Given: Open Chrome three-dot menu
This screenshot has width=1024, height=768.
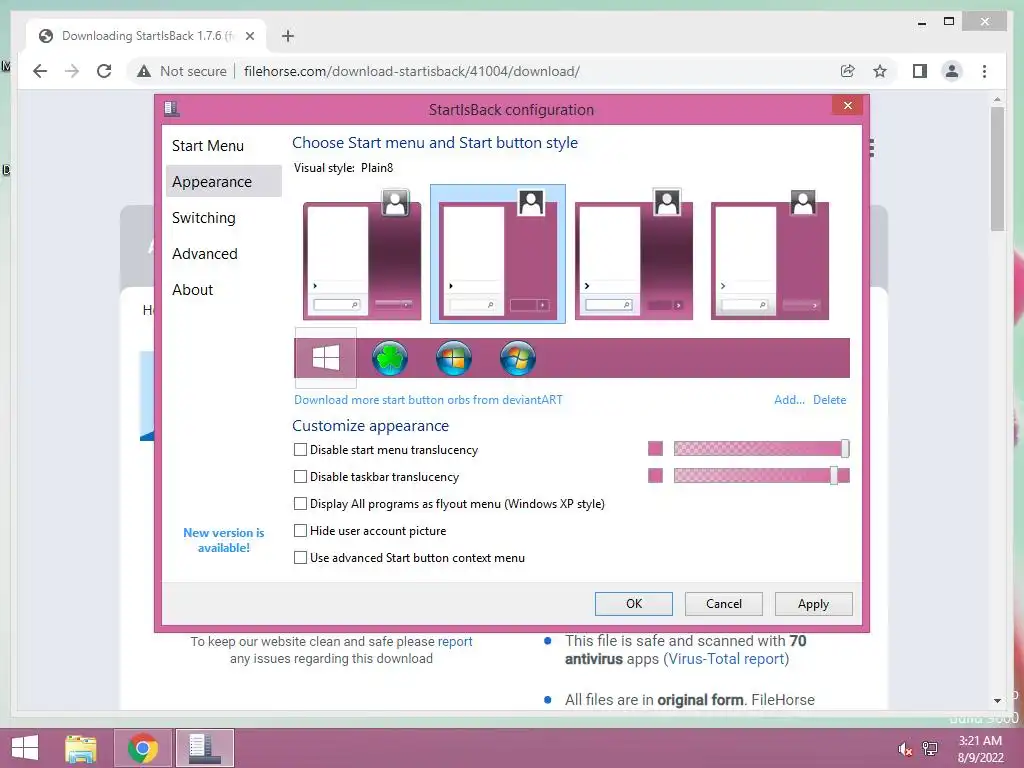Looking at the screenshot, I should pos(984,71).
